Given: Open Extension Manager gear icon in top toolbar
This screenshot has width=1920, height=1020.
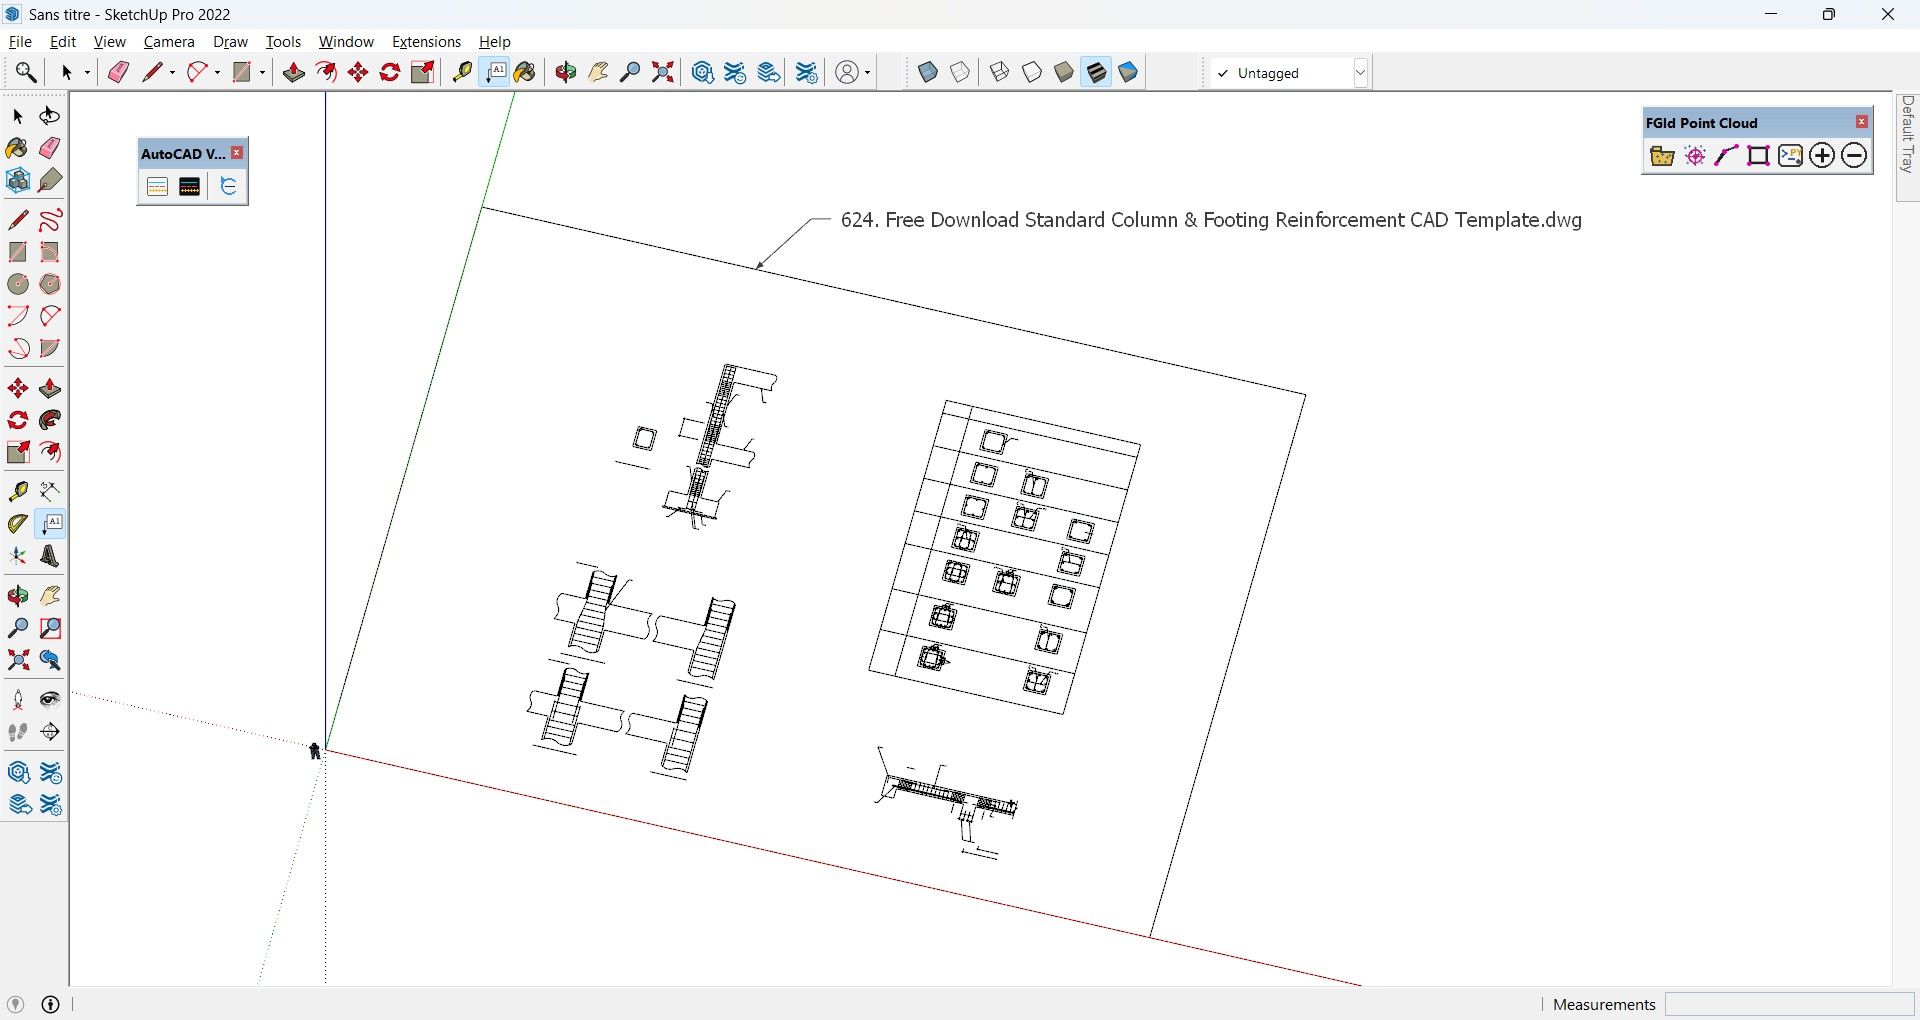Looking at the screenshot, I should [x=807, y=72].
